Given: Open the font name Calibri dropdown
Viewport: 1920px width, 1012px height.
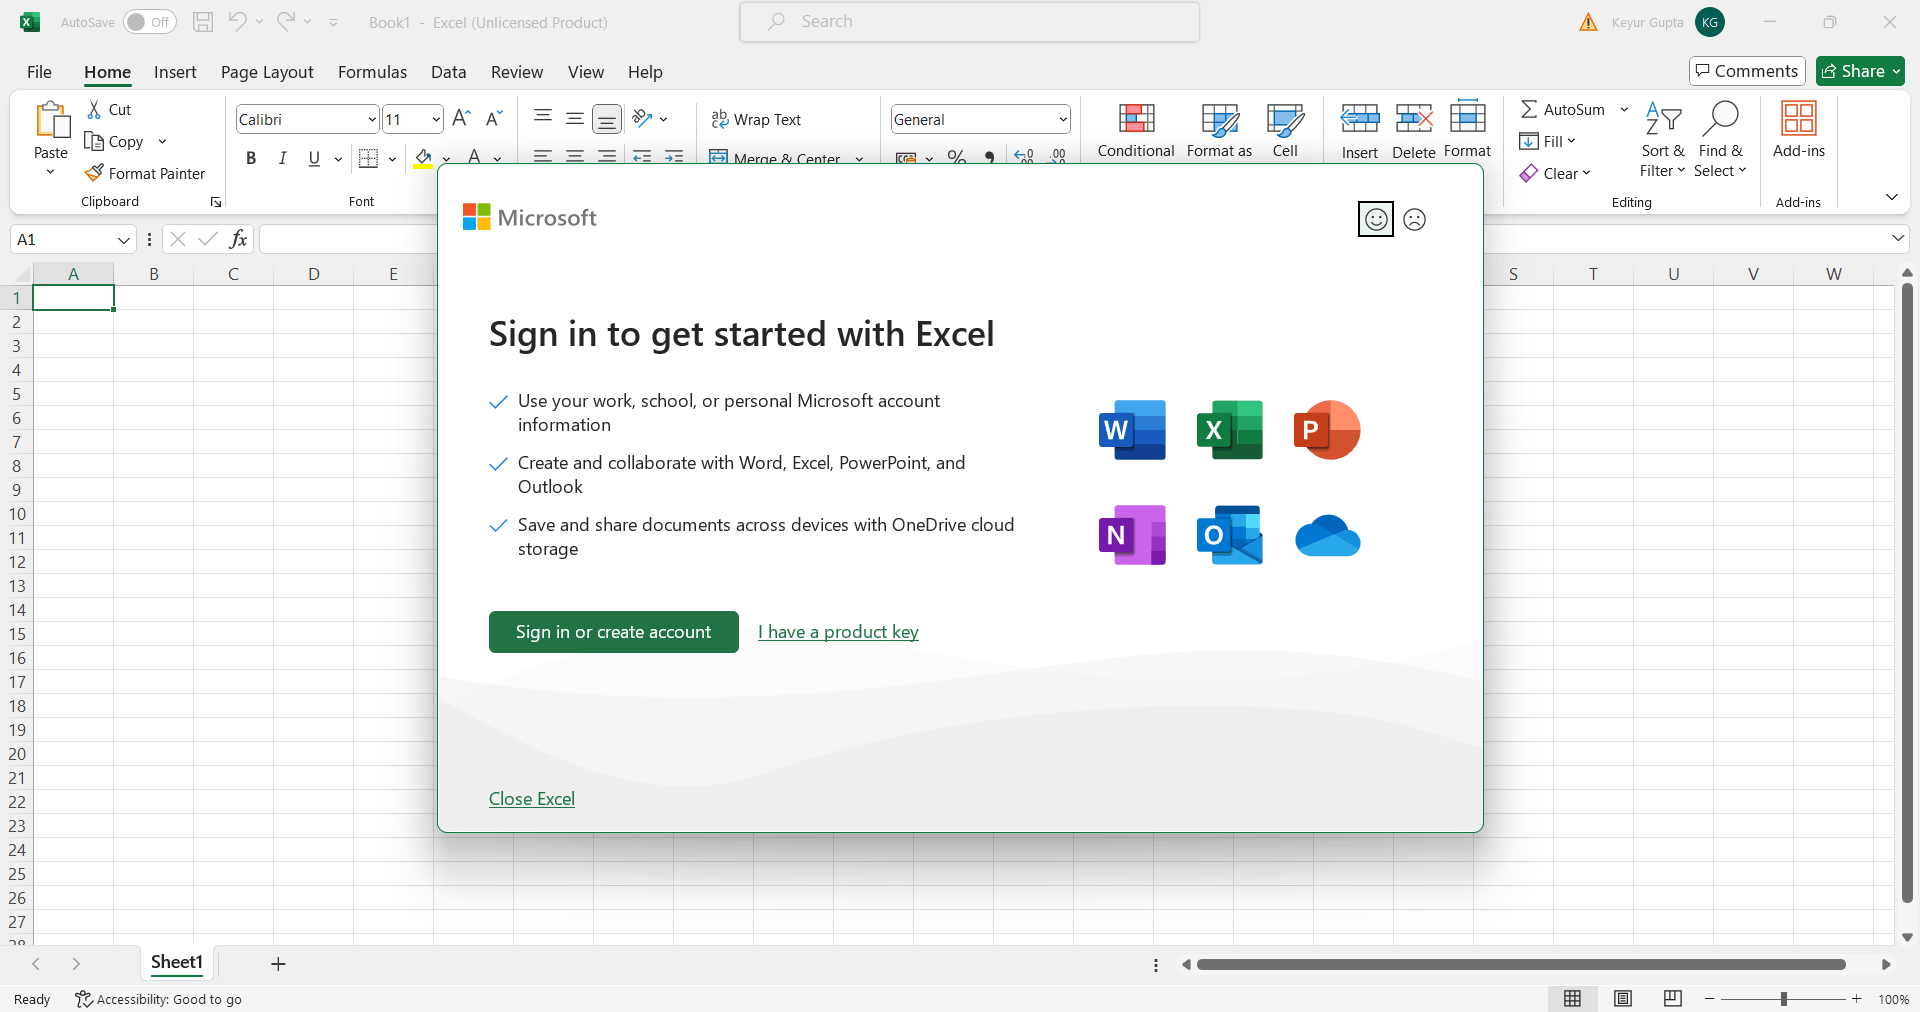Looking at the screenshot, I should click(x=372, y=119).
